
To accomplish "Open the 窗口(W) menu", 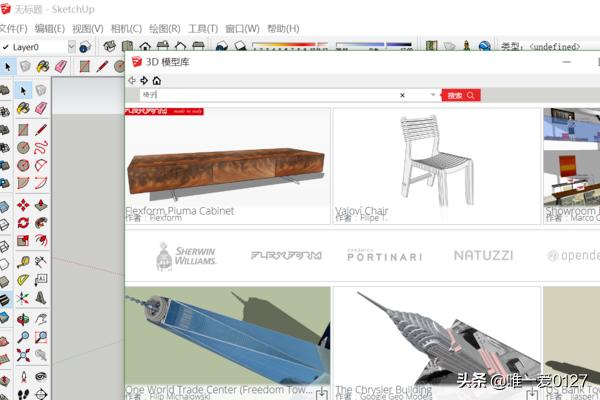I will click(x=243, y=29).
